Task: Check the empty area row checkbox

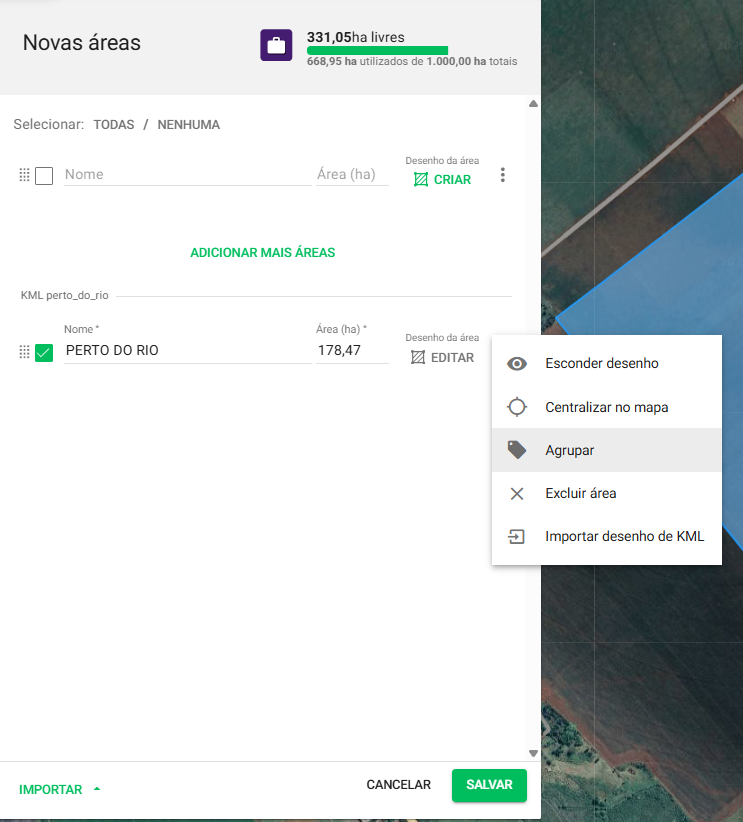Action: coord(44,176)
